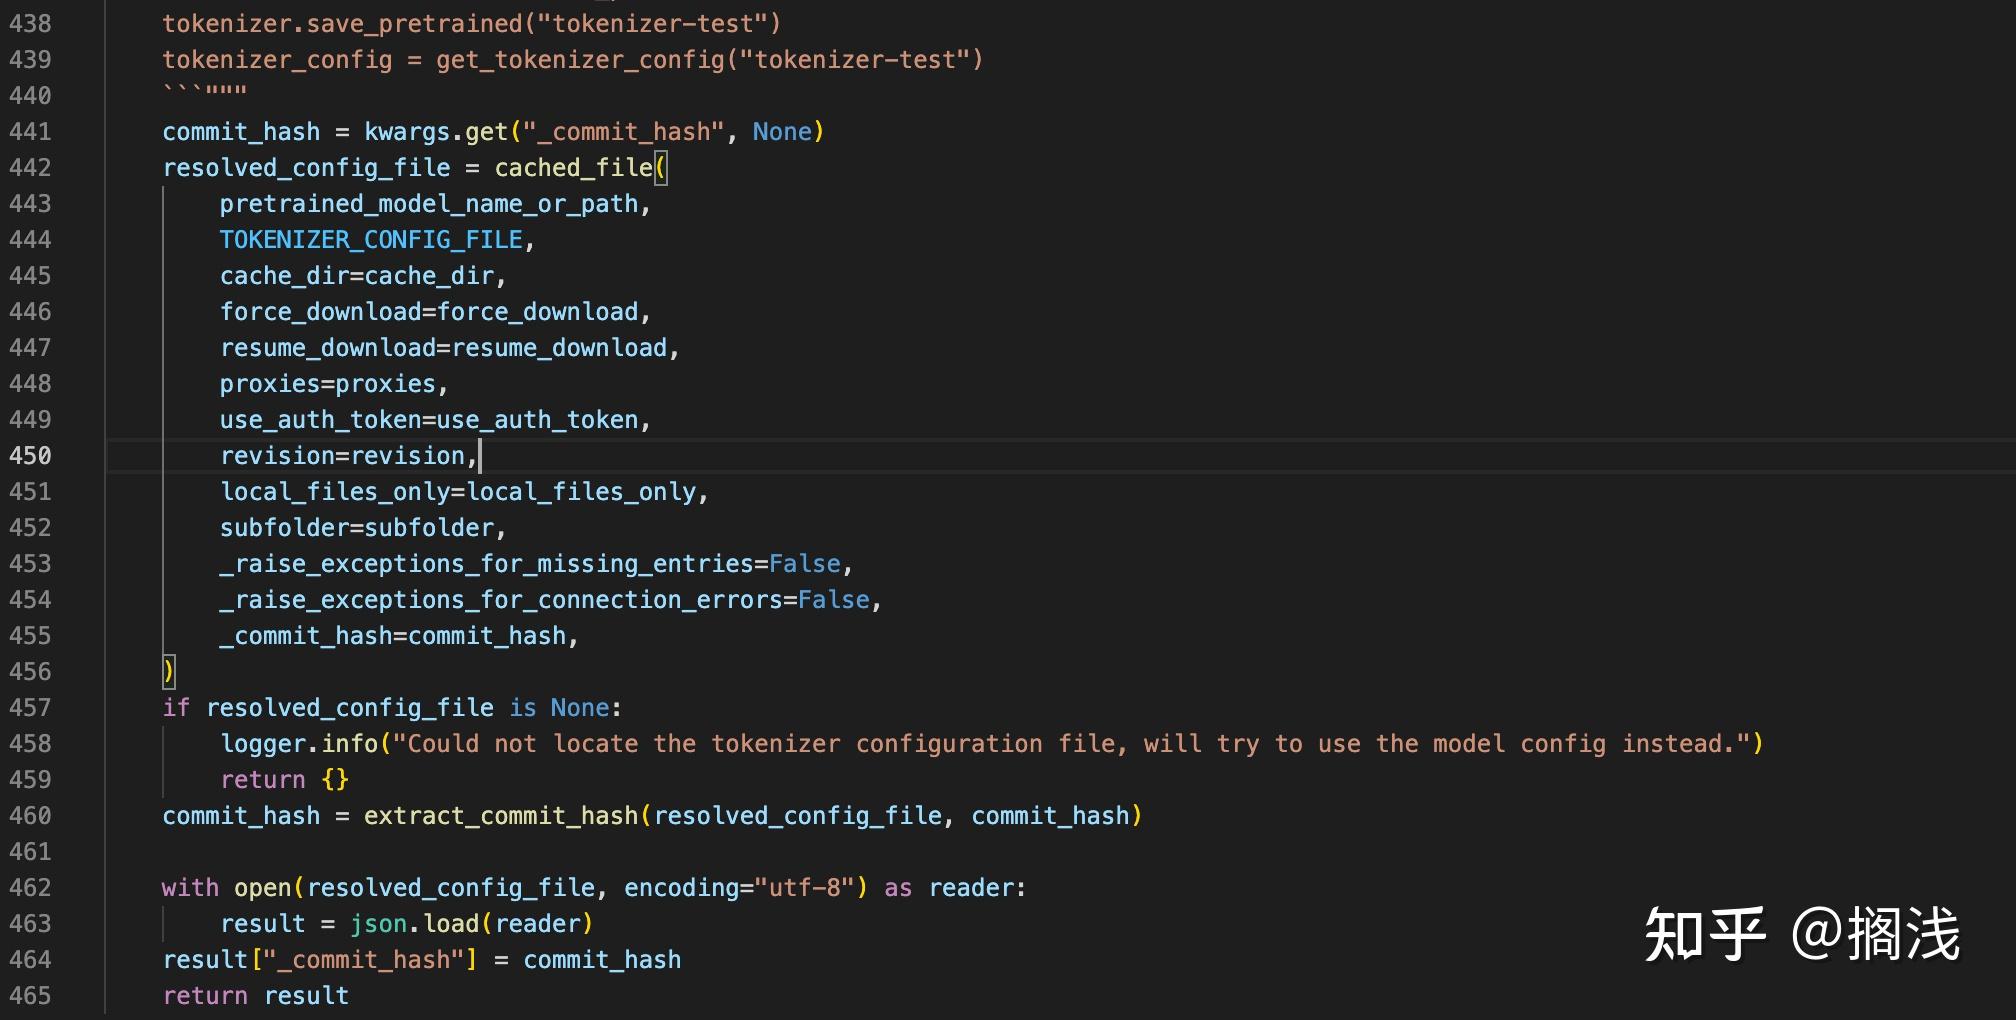Click the string "tokenizer-test" on line 438
This screenshot has height=1020, width=2016.
pos(660,23)
